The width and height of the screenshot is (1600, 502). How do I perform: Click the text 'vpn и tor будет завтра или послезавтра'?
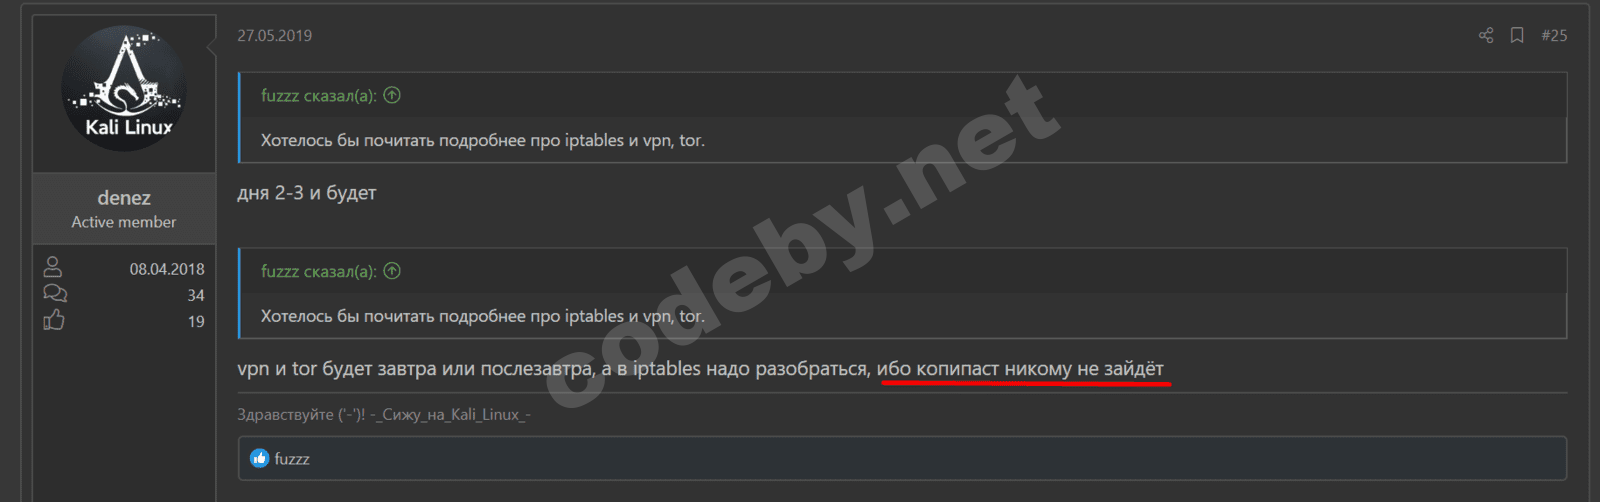pyautogui.click(x=415, y=369)
